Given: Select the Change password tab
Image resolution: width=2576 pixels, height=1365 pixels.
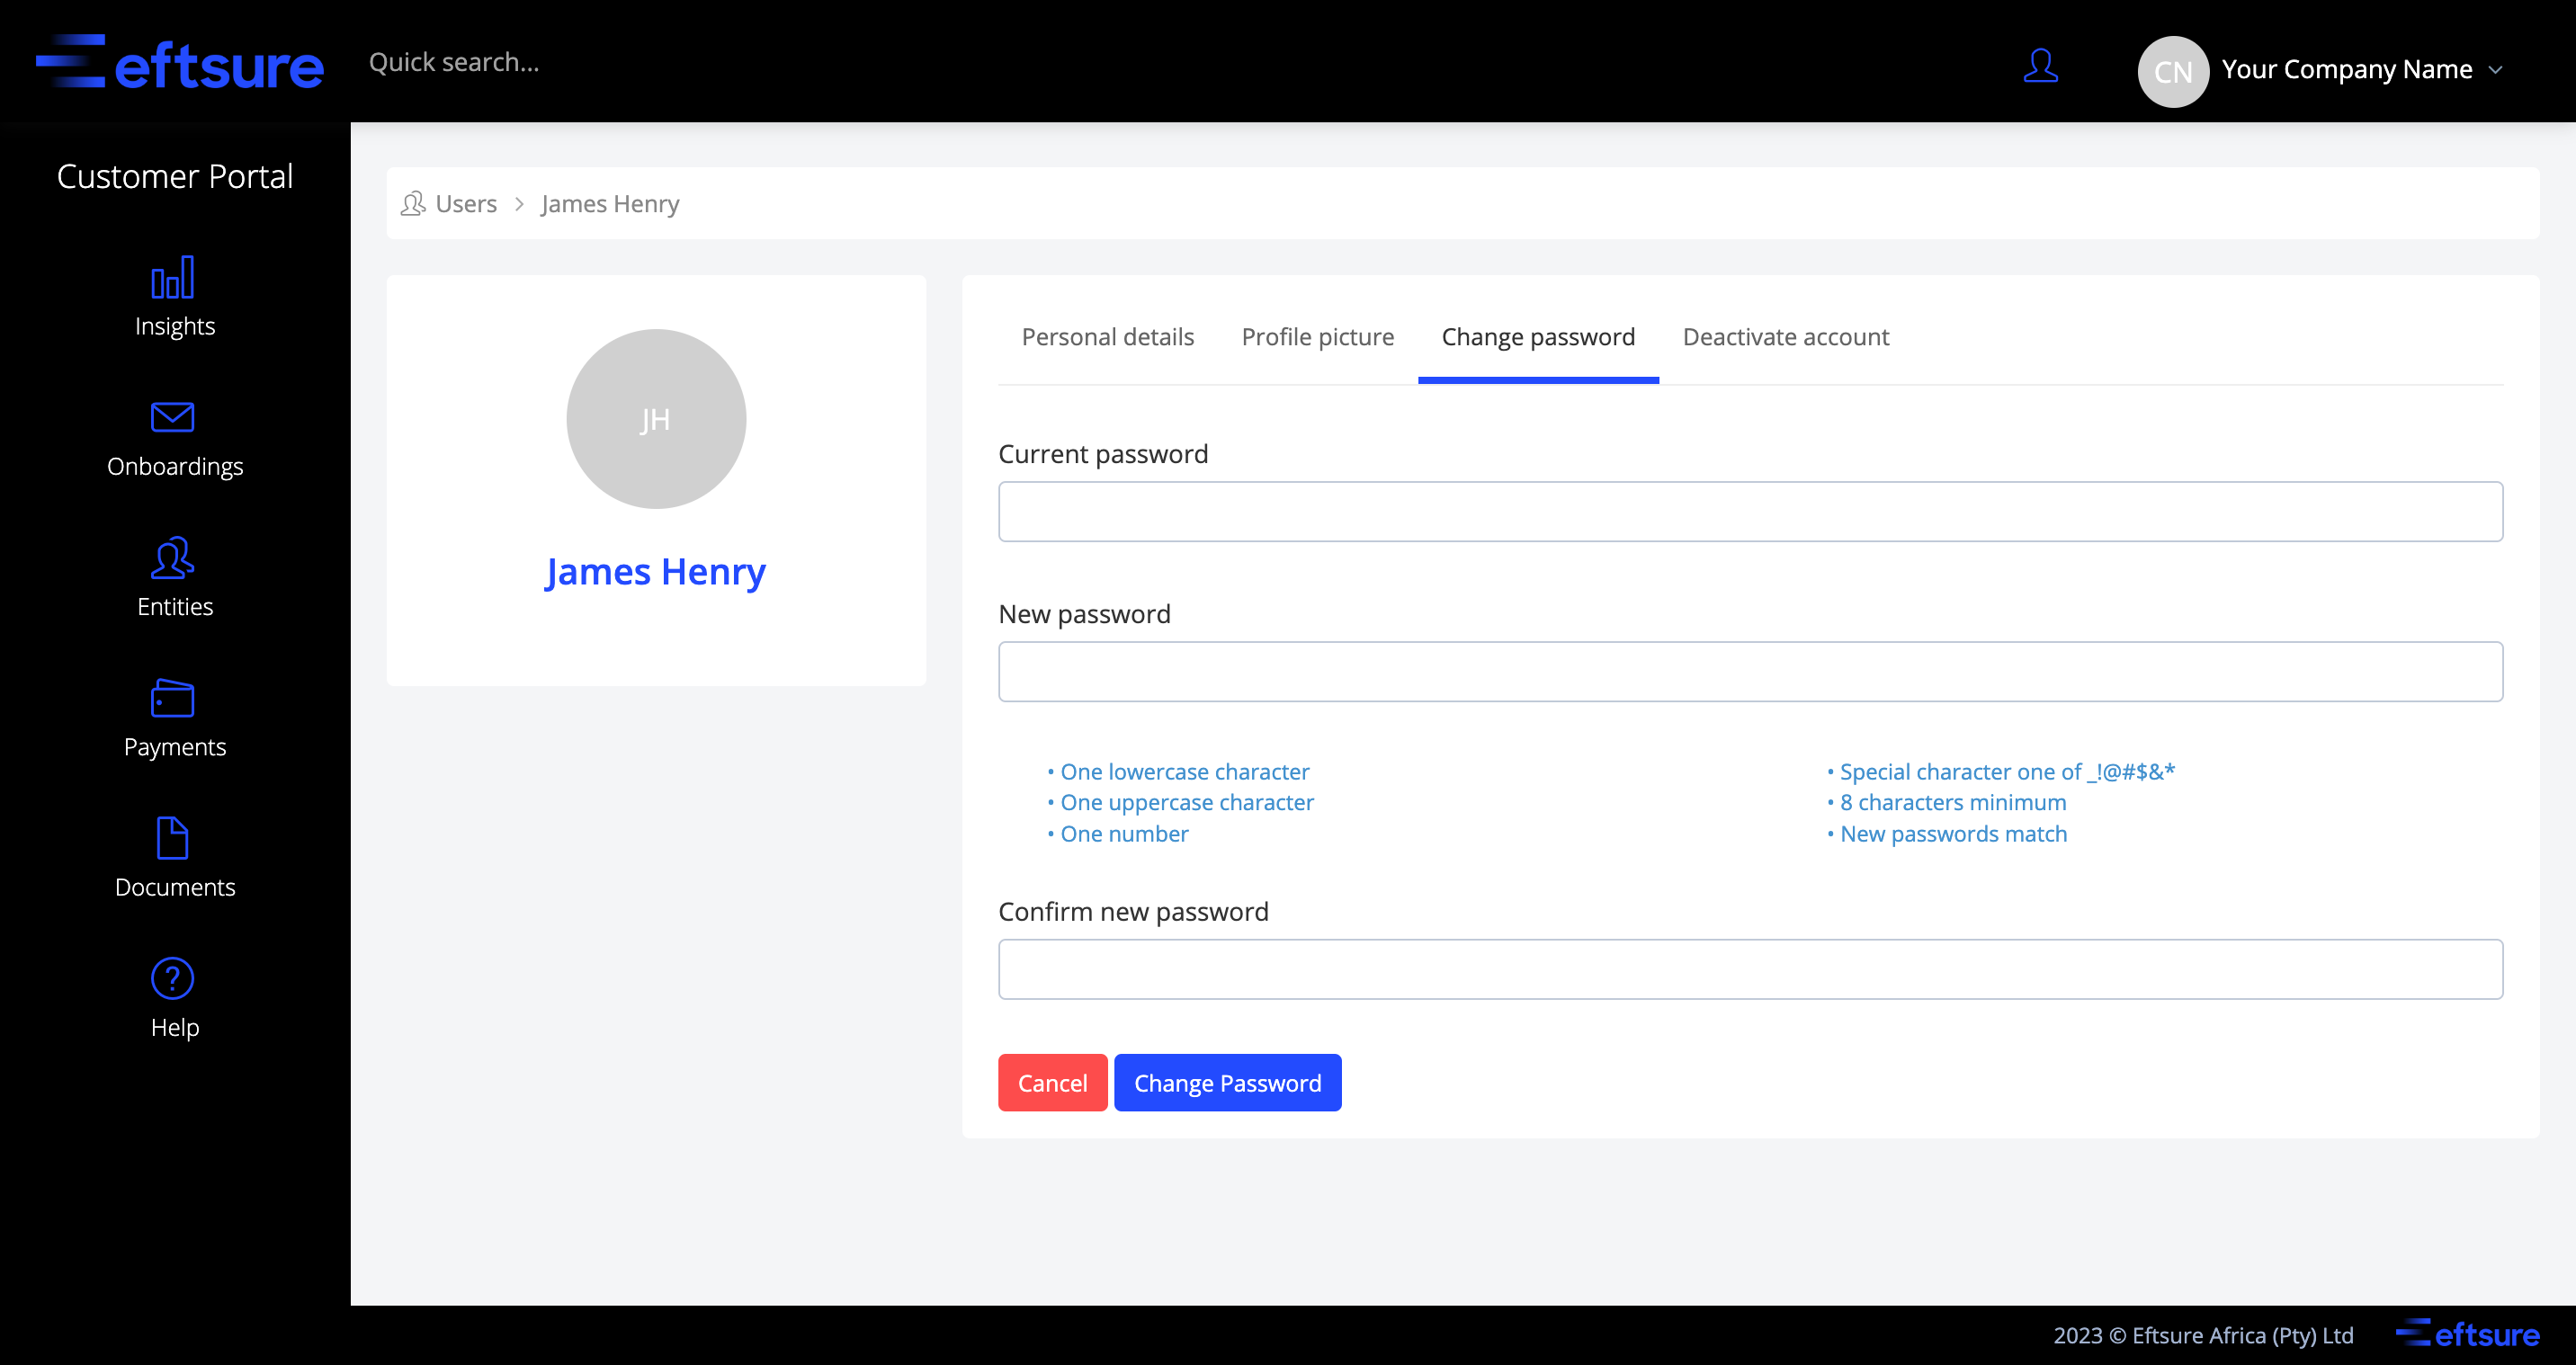Looking at the screenshot, I should point(1538,337).
